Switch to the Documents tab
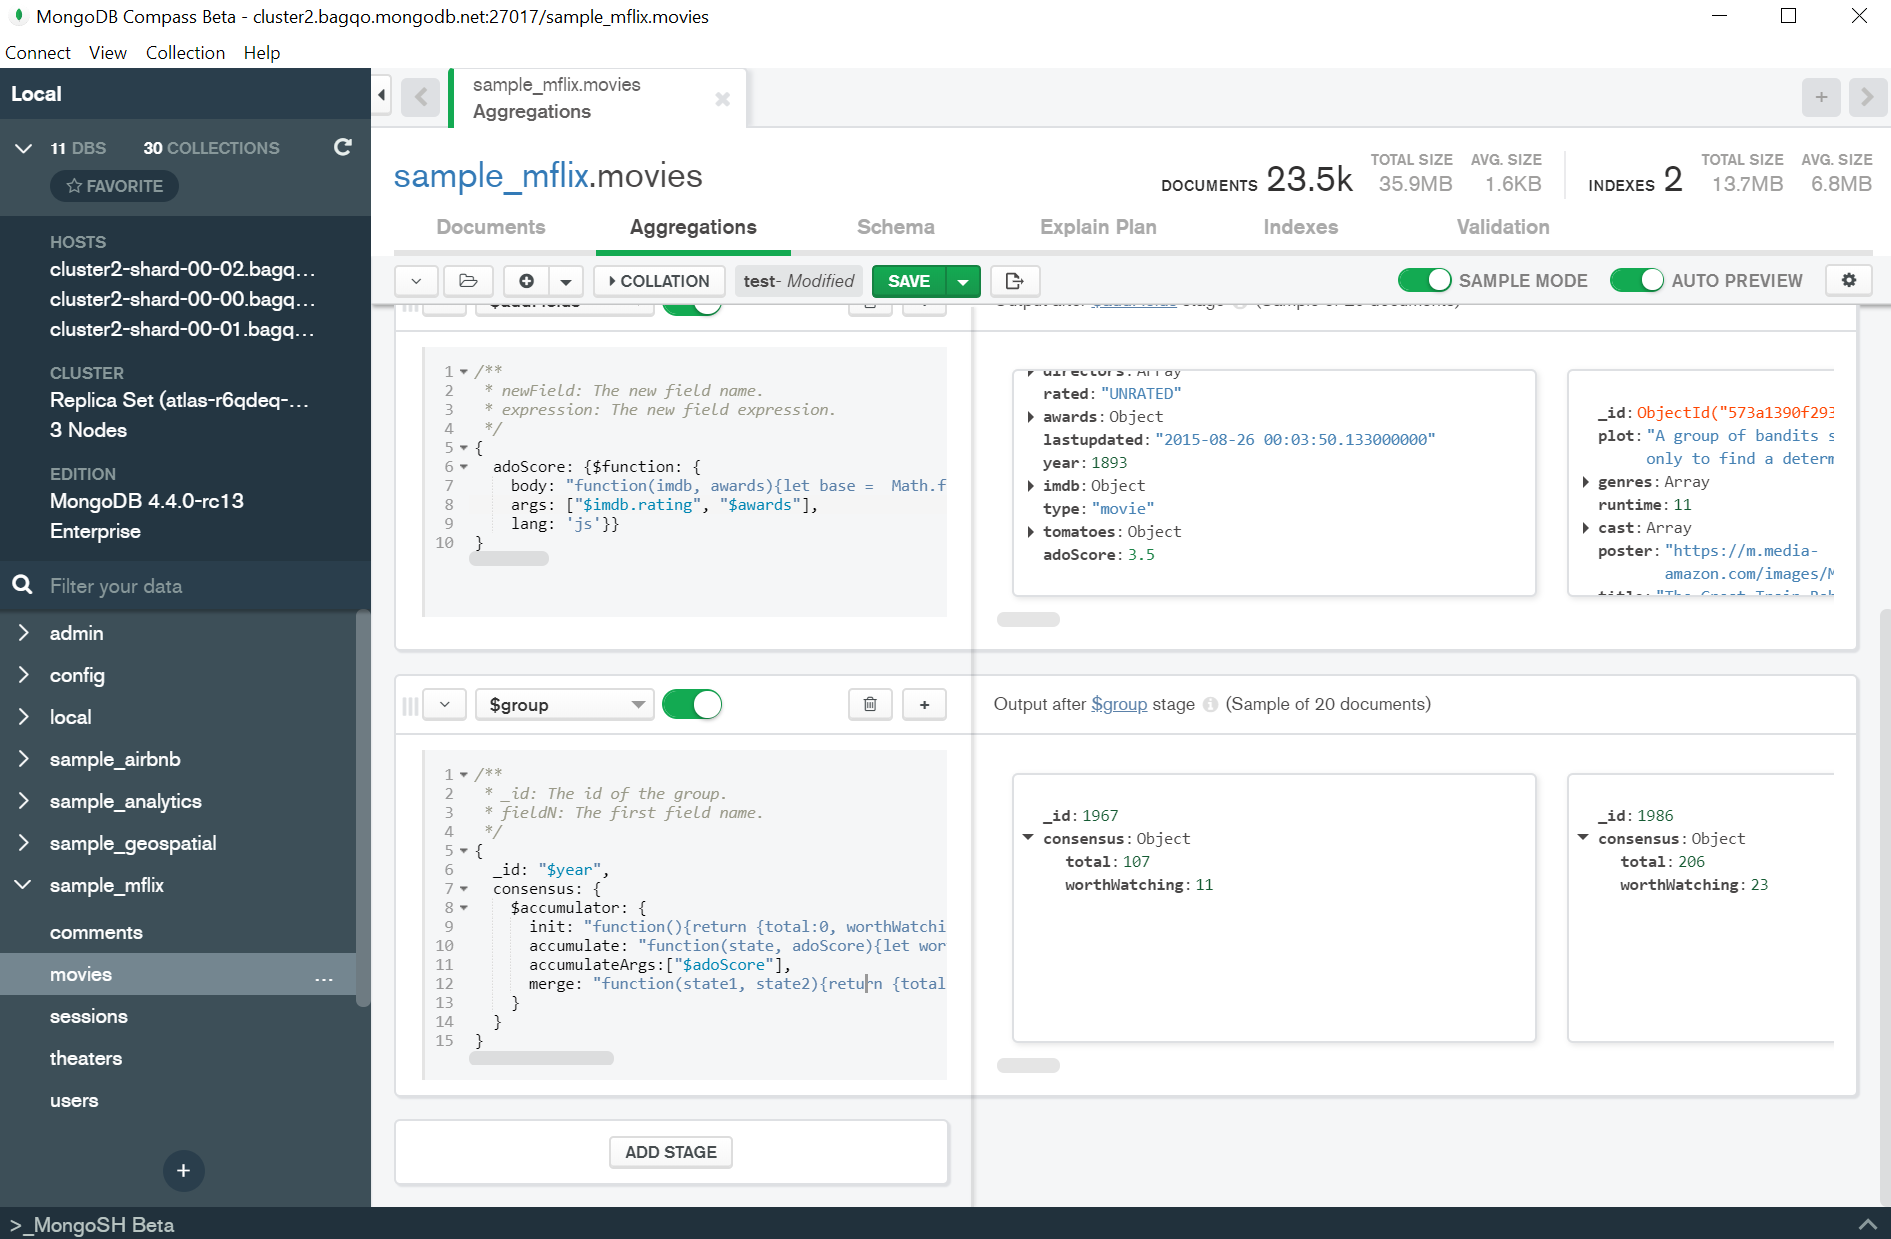This screenshot has height=1239, width=1891. point(491,227)
